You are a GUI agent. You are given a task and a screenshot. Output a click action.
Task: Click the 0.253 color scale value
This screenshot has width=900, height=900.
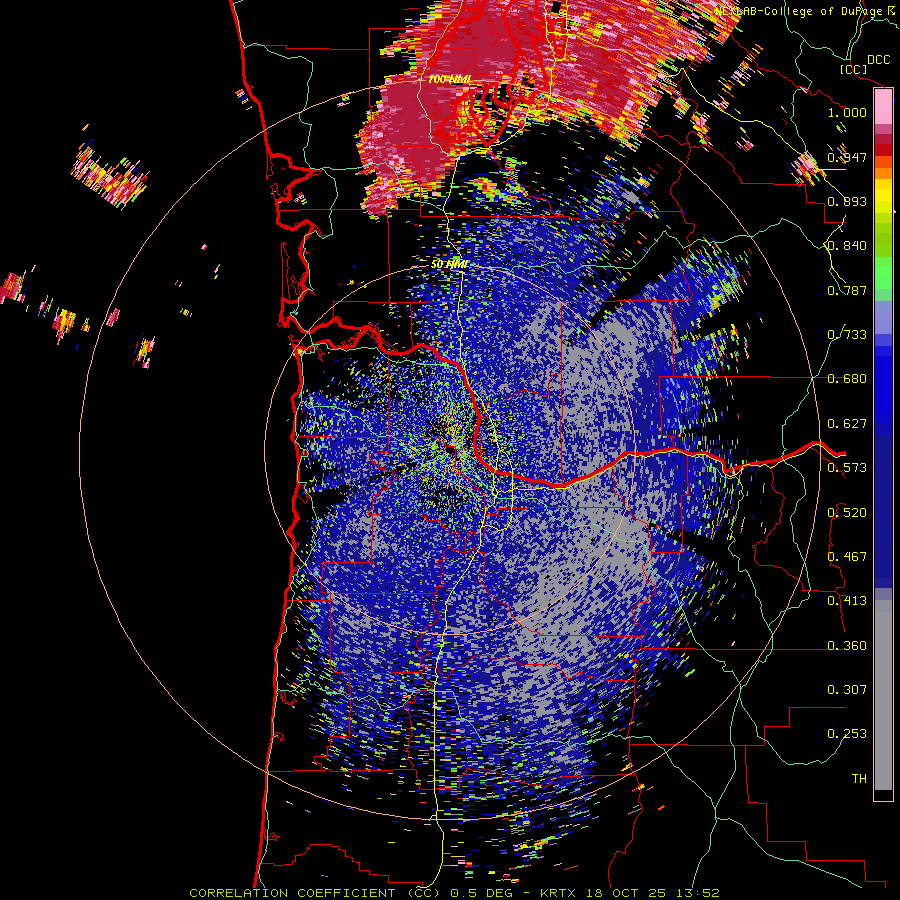tap(847, 734)
